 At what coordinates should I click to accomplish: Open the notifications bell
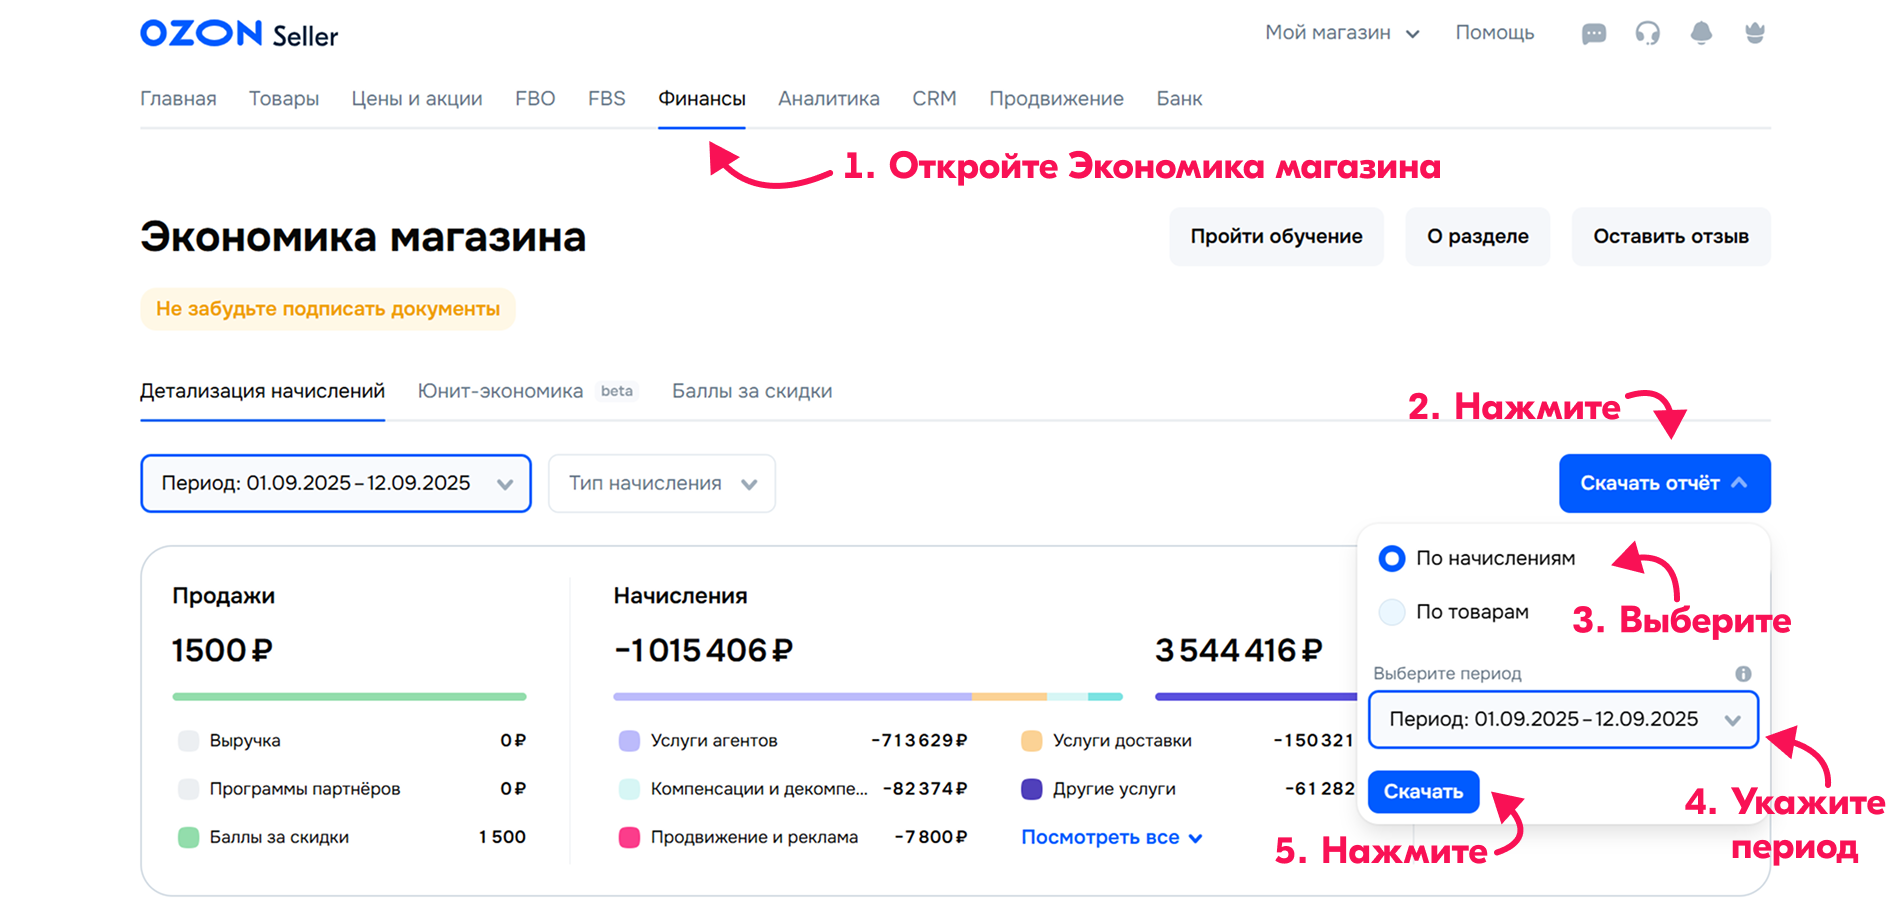point(1701,34)
